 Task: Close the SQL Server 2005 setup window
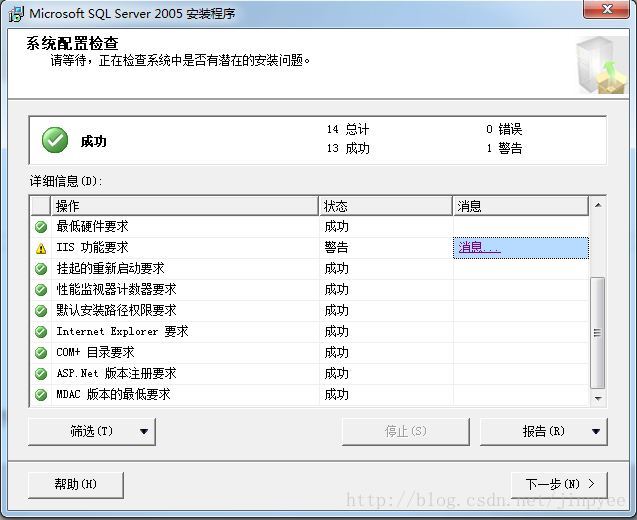(606, 9)
